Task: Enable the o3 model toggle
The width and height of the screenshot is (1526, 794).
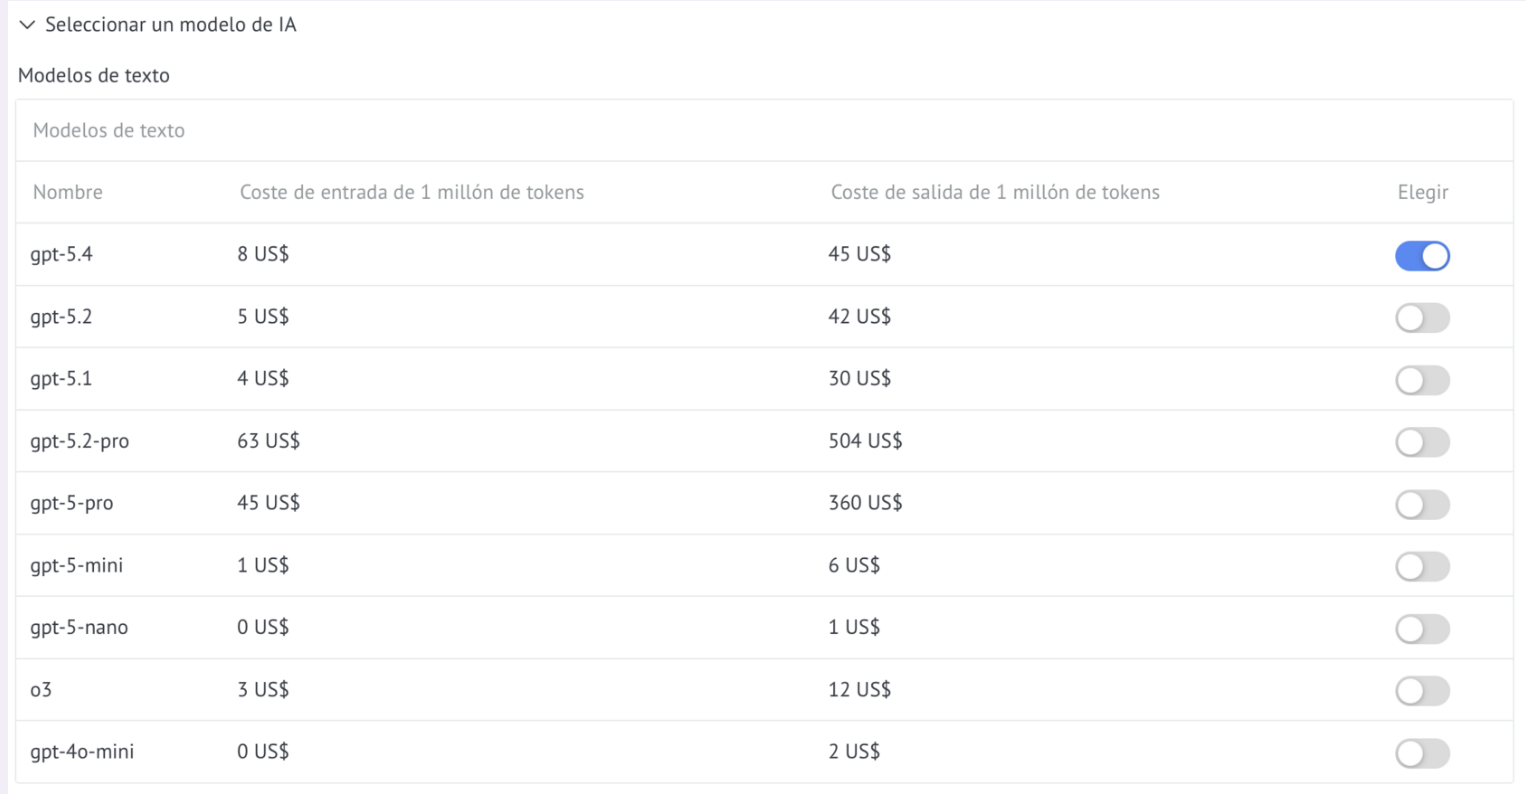Action: [x=1422, y=690]
